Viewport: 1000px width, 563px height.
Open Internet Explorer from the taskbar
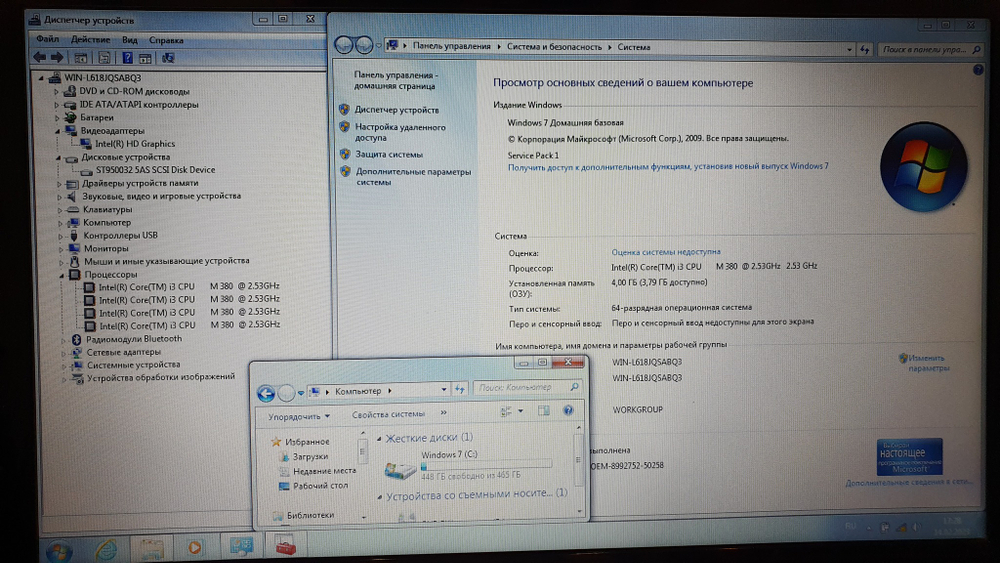pos(106,549)
